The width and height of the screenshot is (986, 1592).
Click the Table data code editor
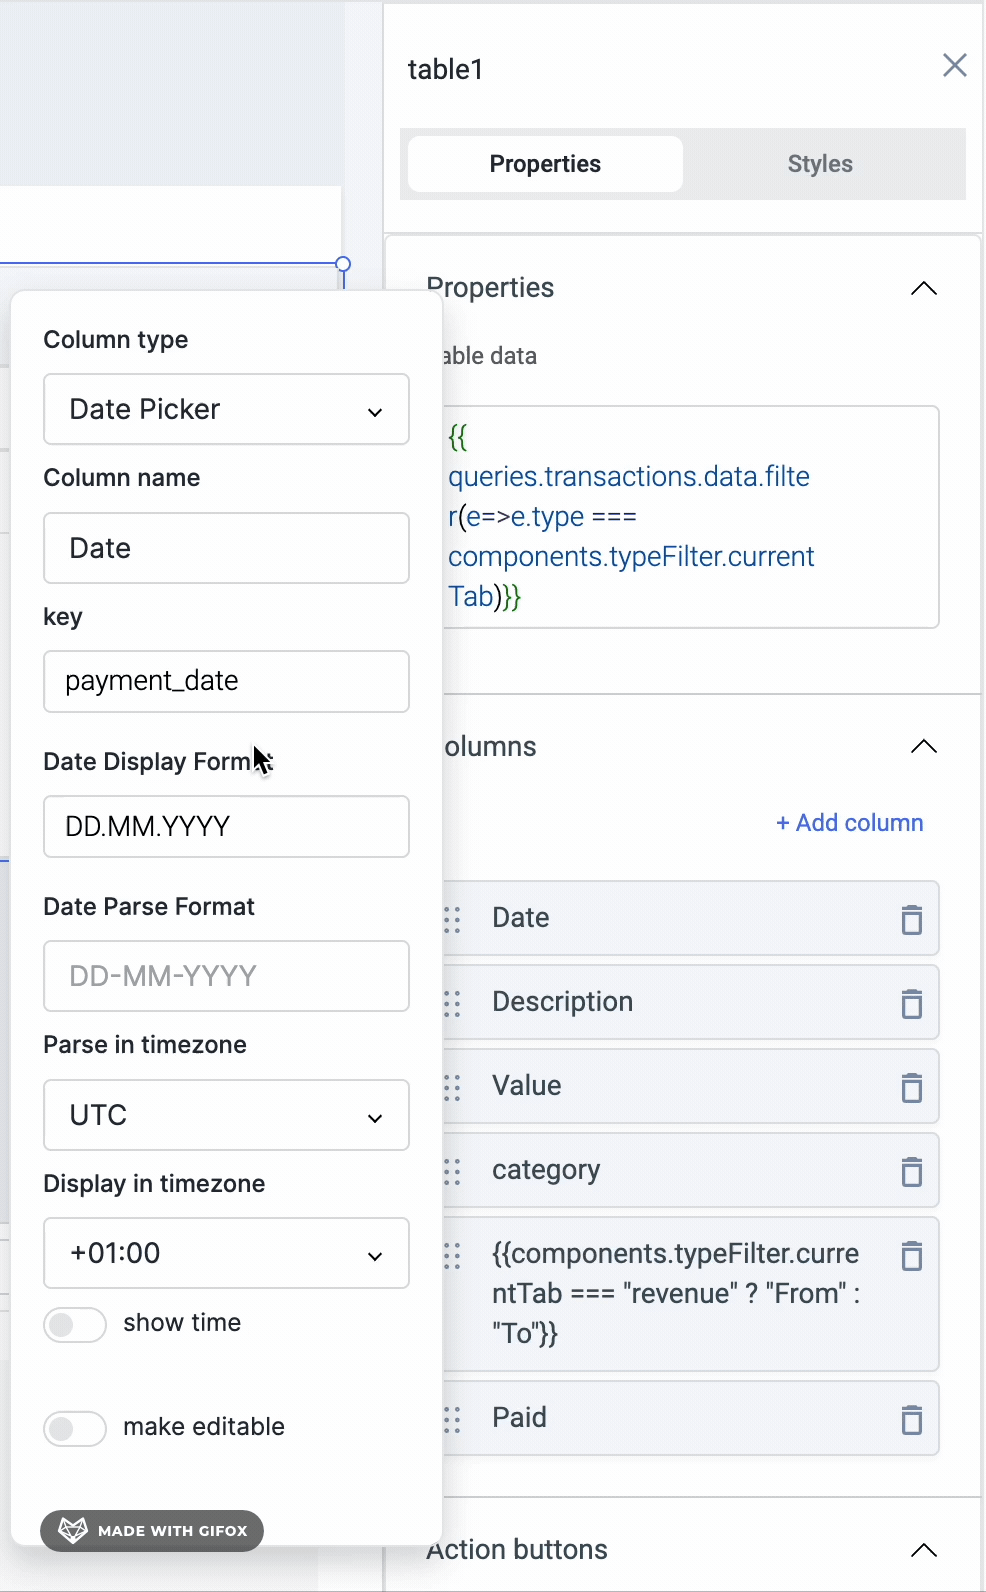690,517
